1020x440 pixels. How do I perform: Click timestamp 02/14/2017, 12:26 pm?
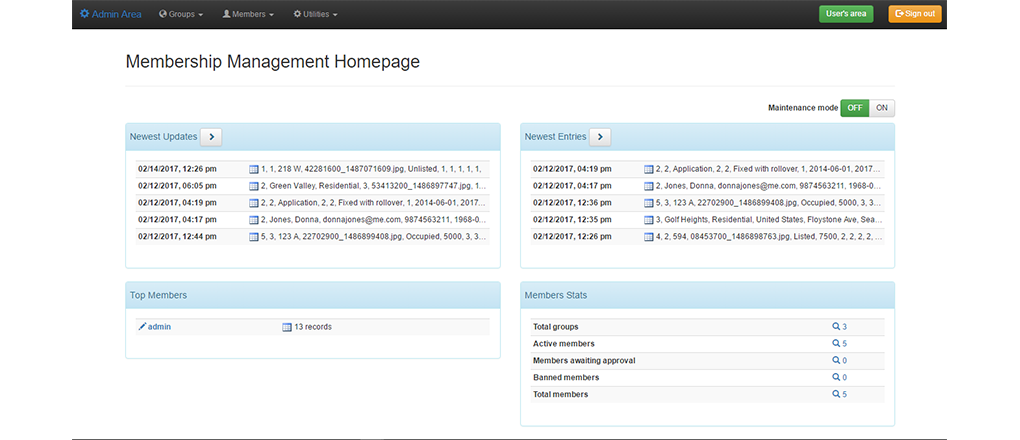point(177,169)
